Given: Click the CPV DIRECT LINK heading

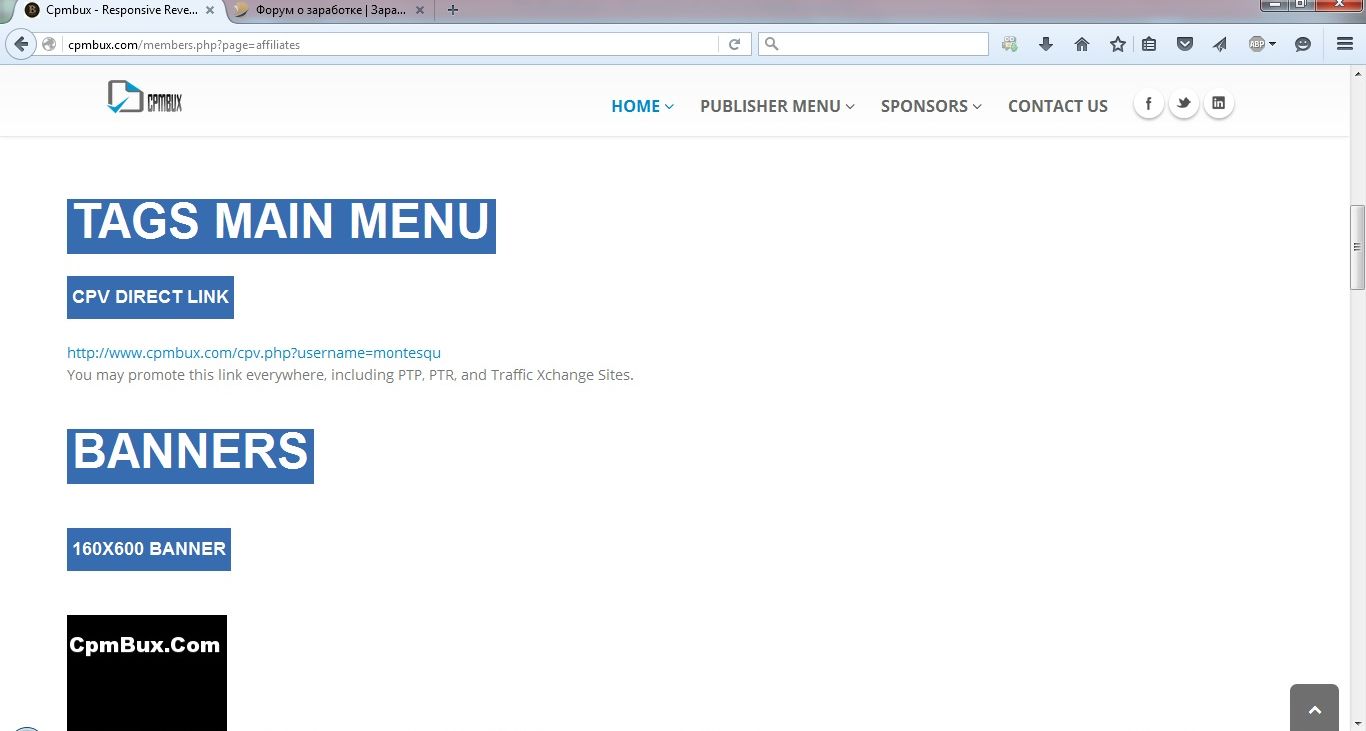Looking at the screenshot, I should [x=150, y=297].
